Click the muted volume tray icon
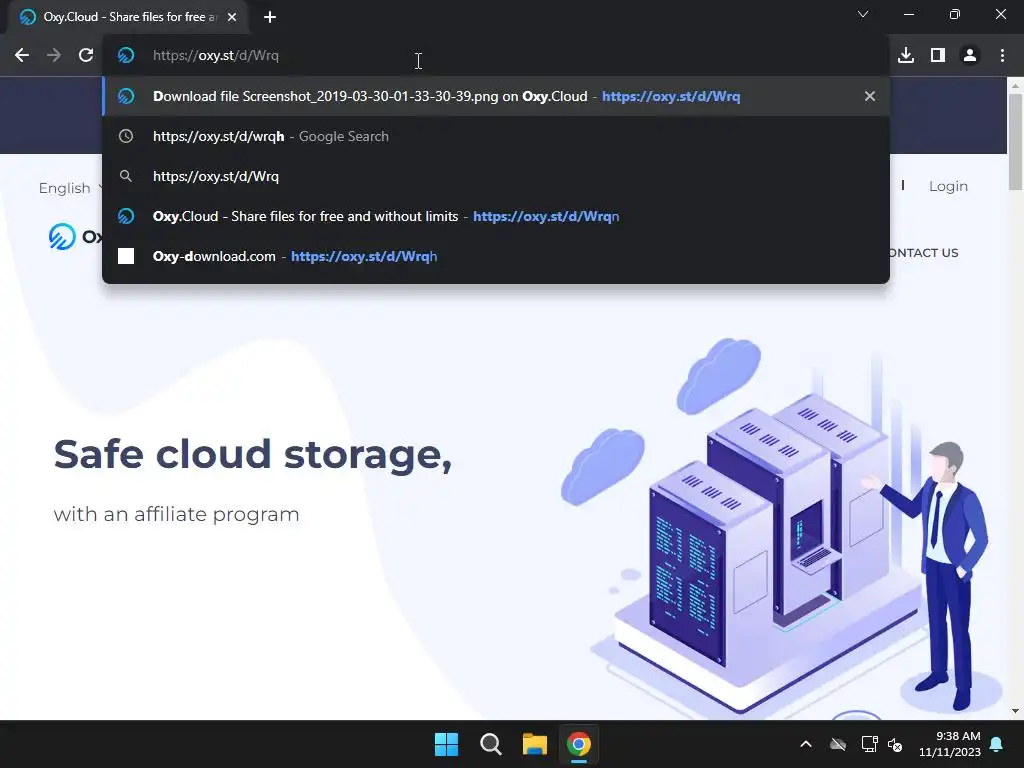This screenshot has width=1024, height=768. point(895,744)
